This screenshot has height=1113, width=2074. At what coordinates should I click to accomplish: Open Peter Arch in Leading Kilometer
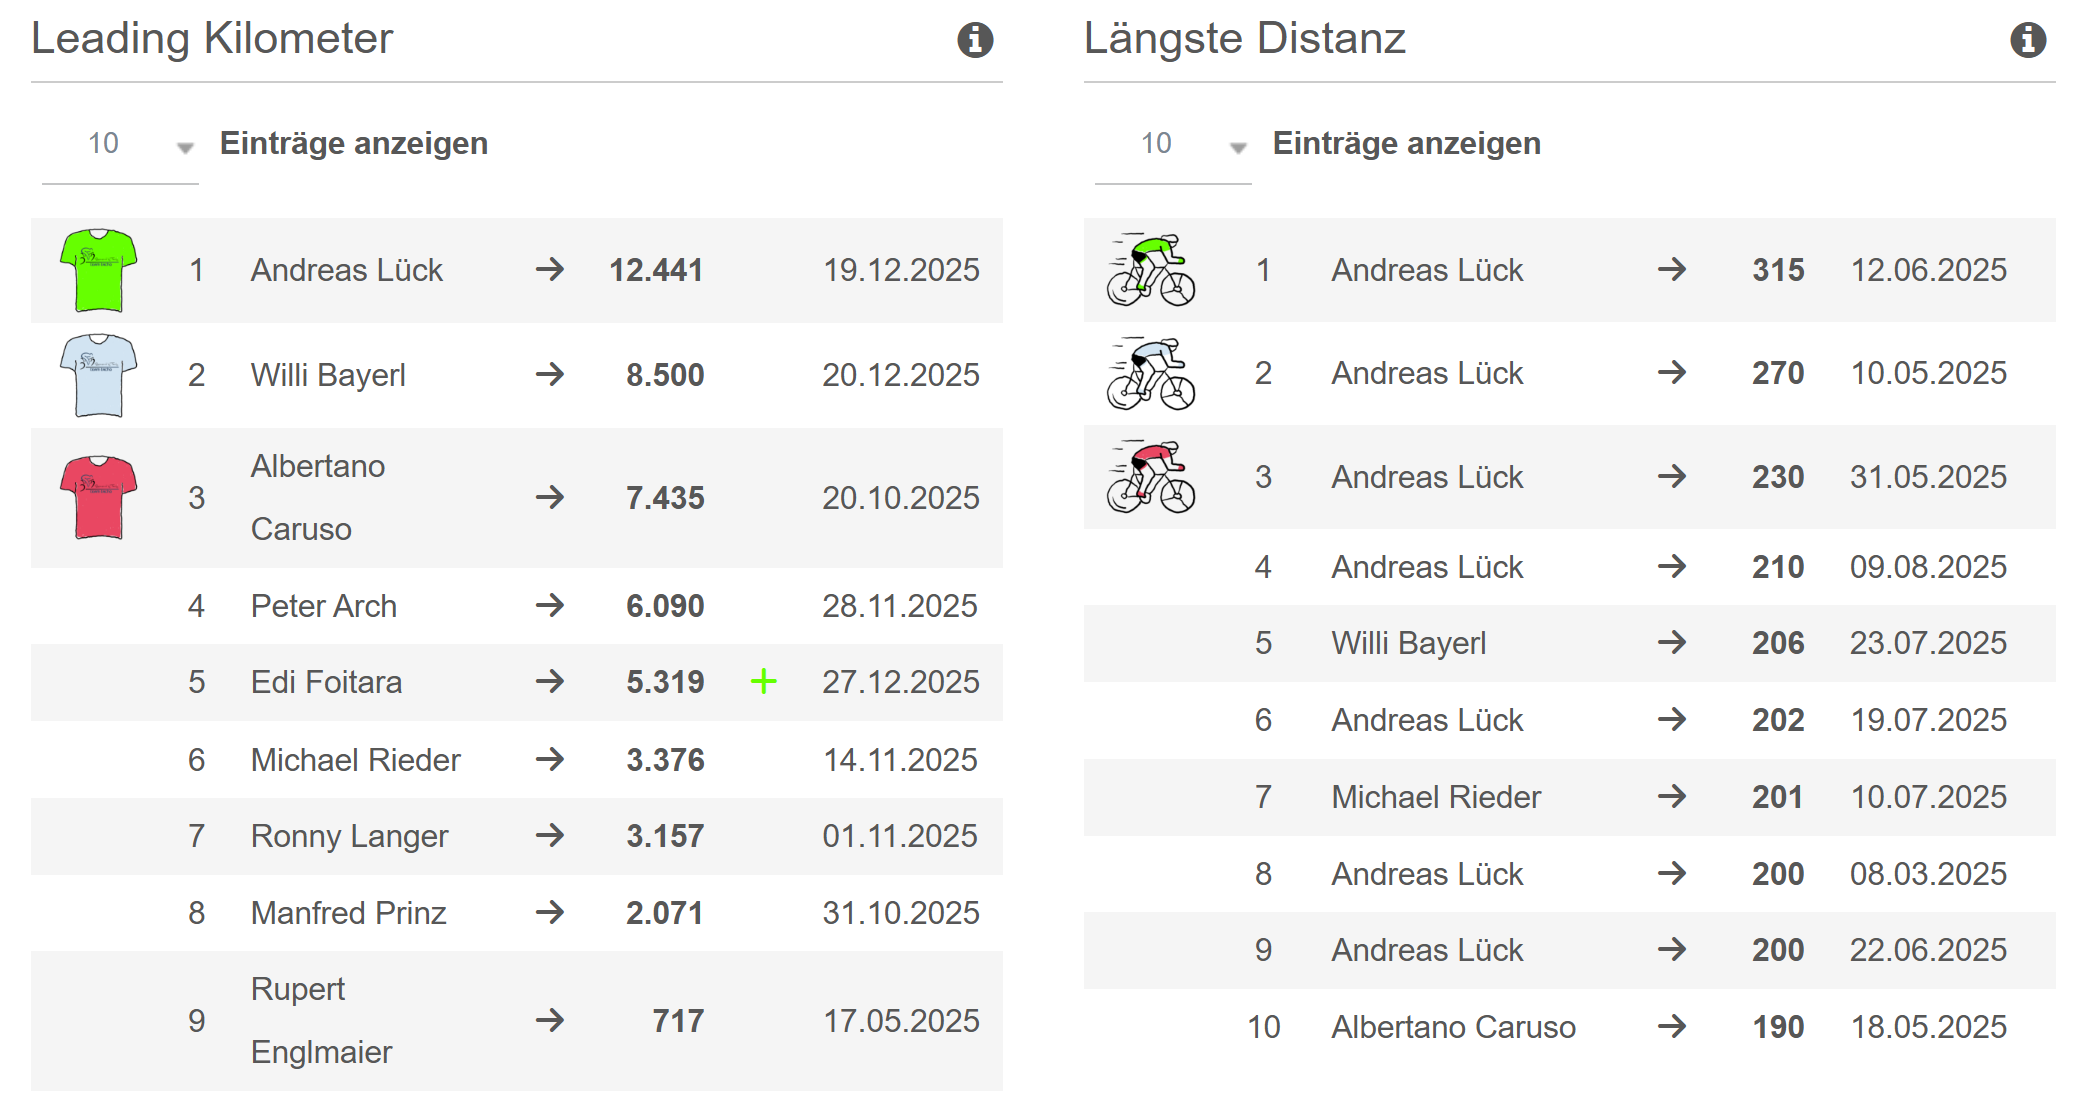coord(323,606)
